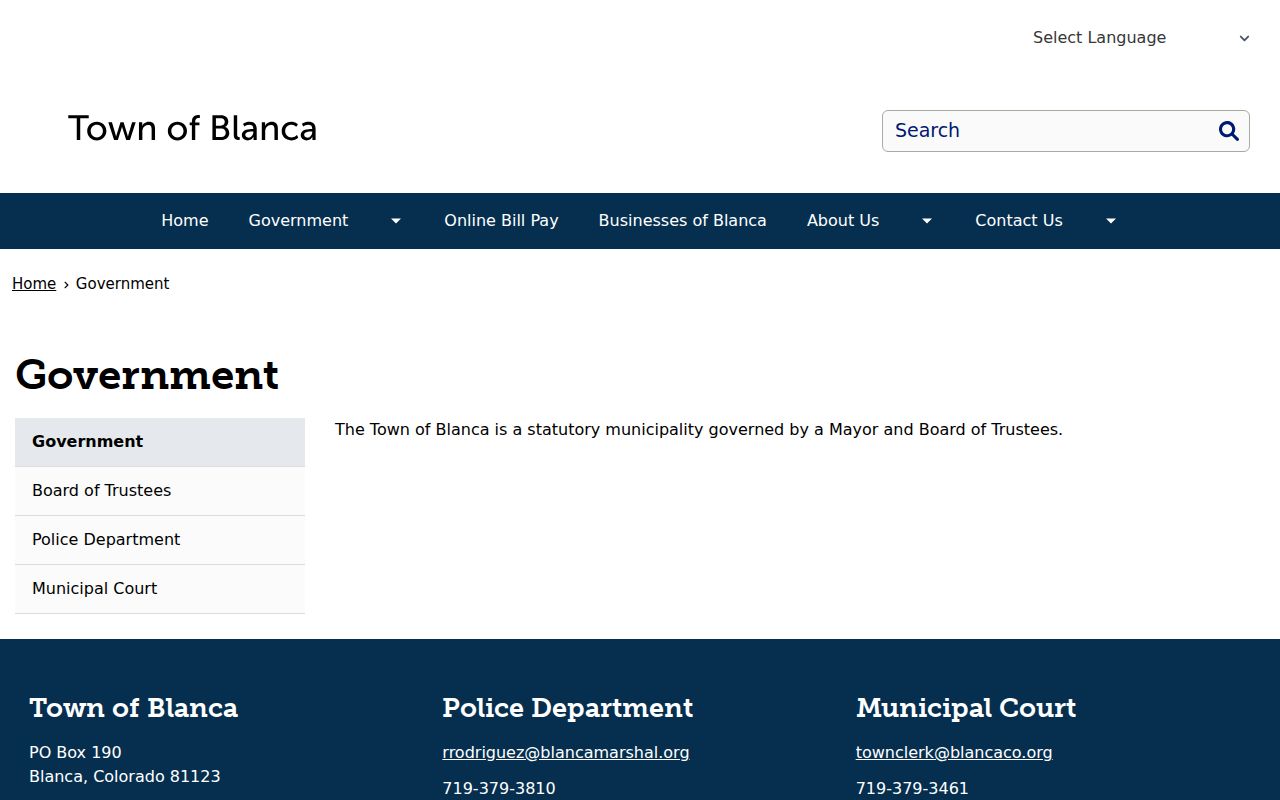The height and width of the screenshot is (800, 1280).
Task: Expand the Contact Us submenu arrow
Action: click(1110, 221)
